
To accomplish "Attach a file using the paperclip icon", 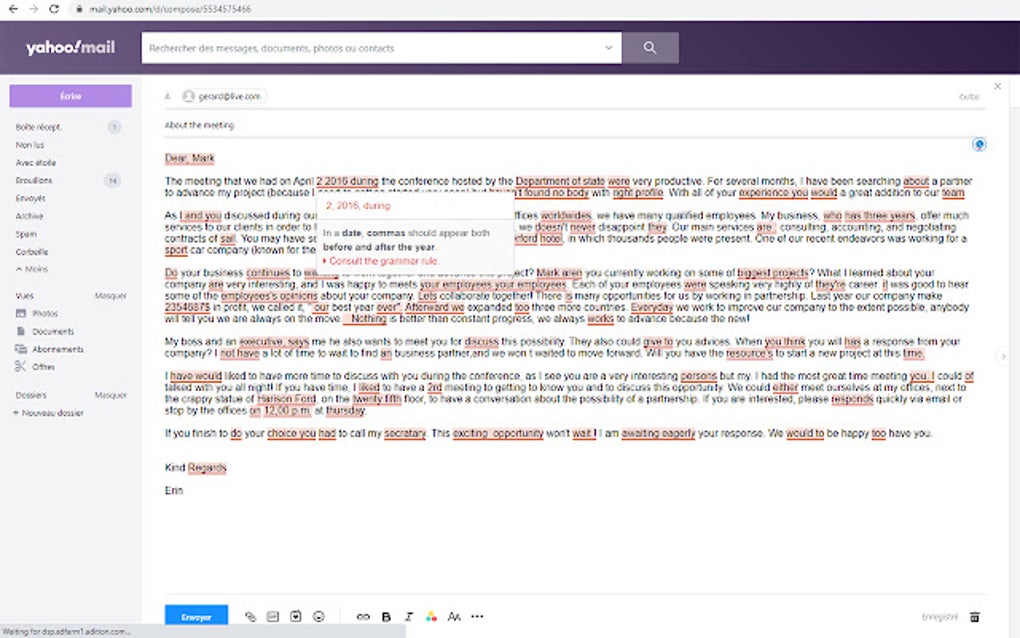I will click(x=250, y=616).
